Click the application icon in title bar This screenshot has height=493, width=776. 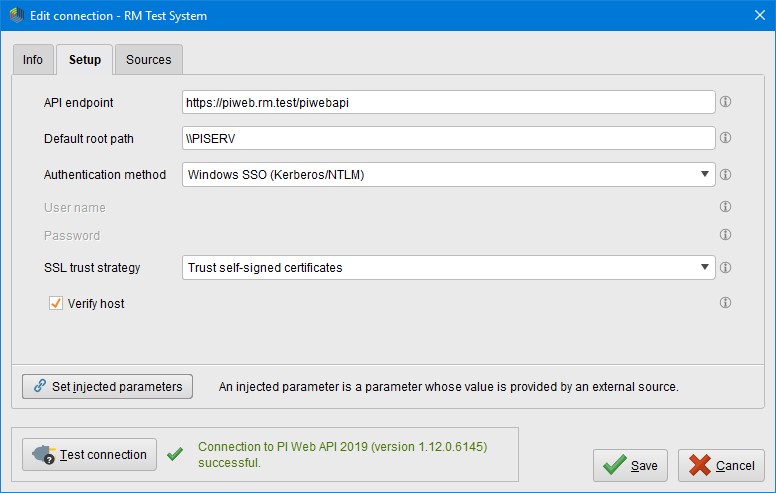(15, 16)
